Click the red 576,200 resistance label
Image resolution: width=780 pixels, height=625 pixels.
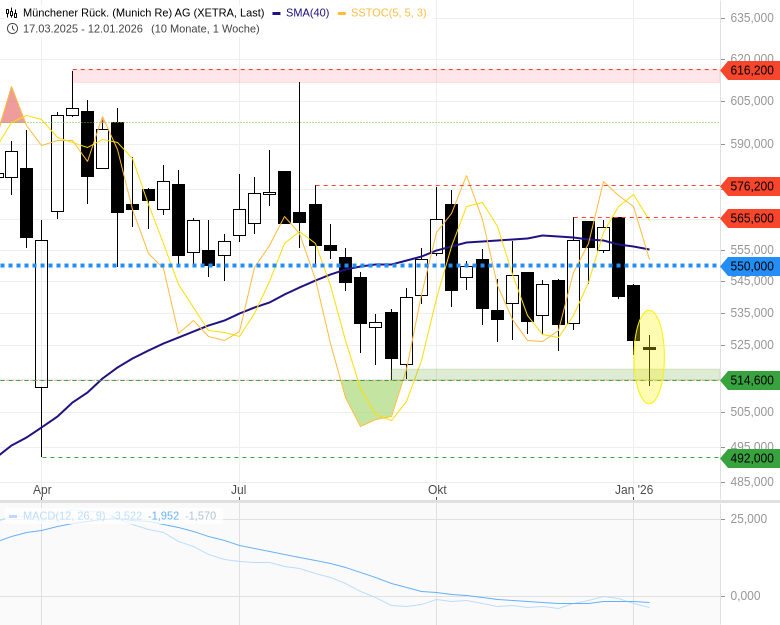coord(751,186)
